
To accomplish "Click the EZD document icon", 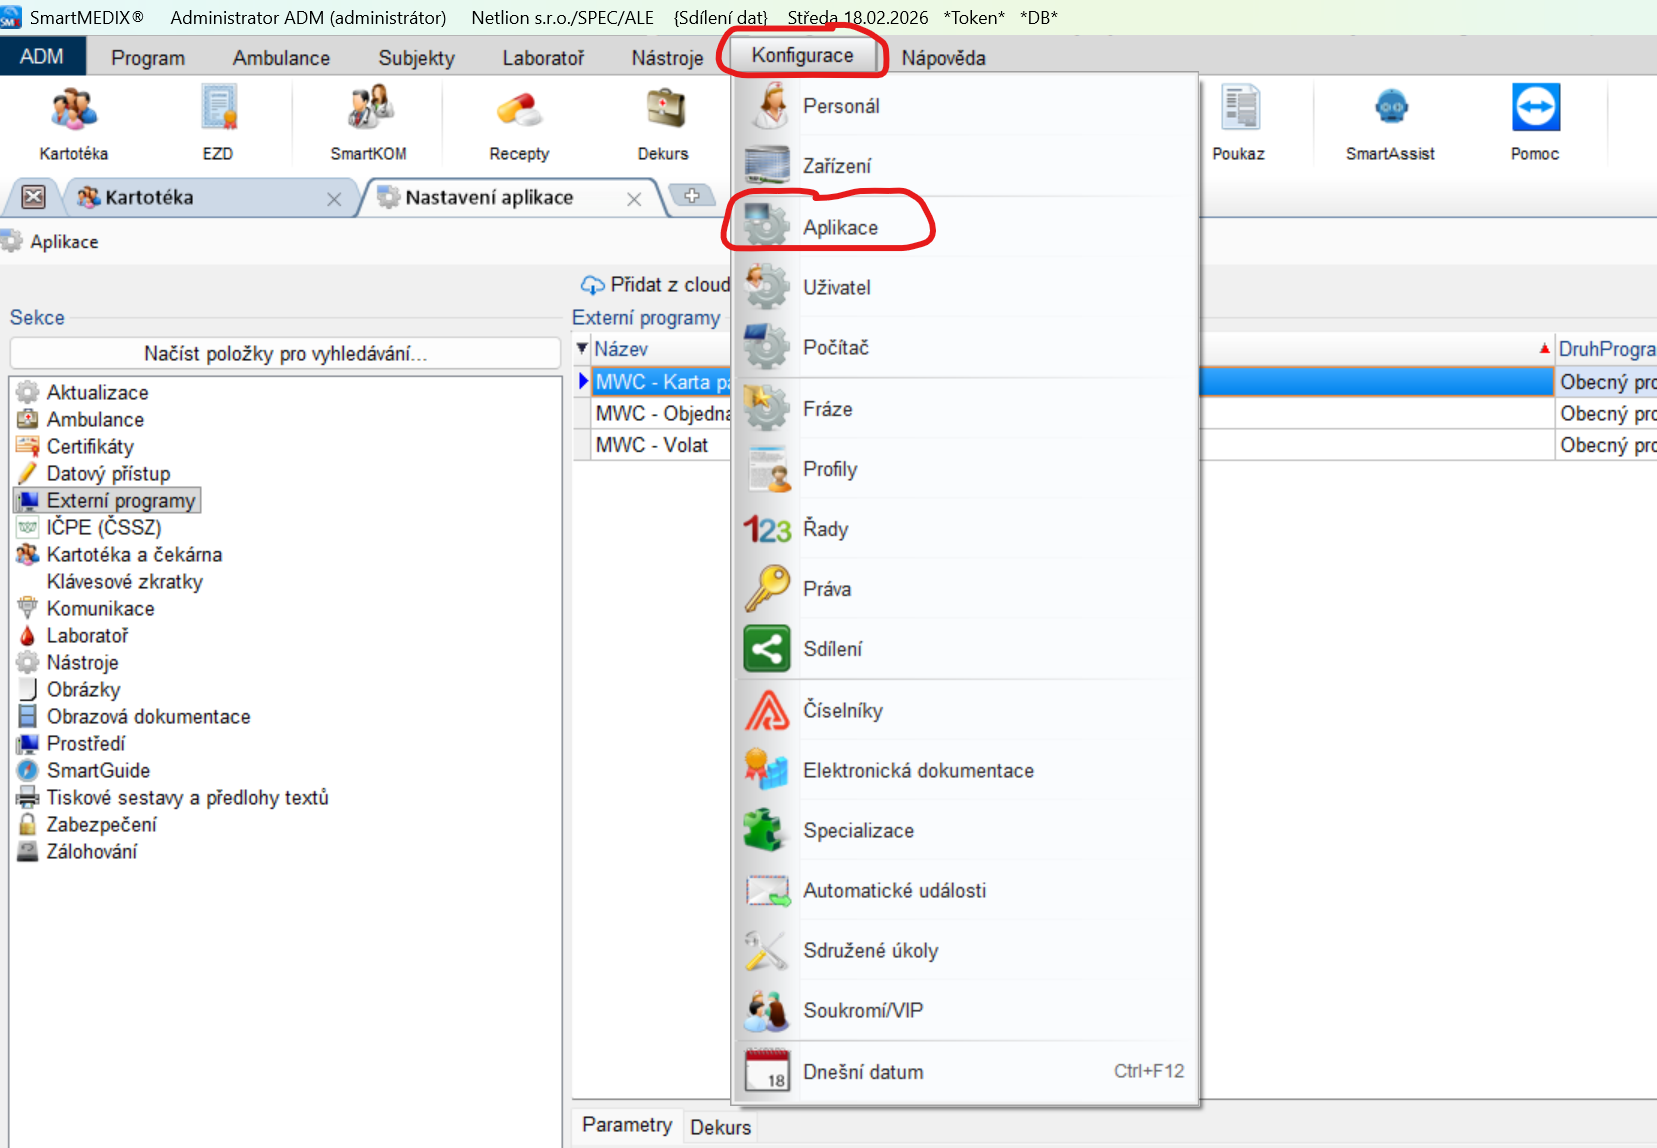I will tap(218, 110).
